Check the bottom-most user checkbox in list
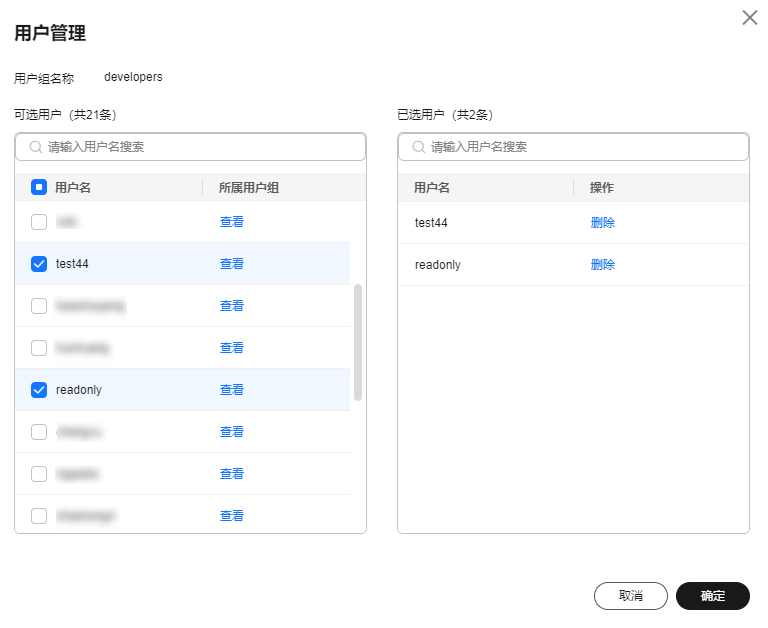This screenshot has width=768, height=628. click(39, 516)
